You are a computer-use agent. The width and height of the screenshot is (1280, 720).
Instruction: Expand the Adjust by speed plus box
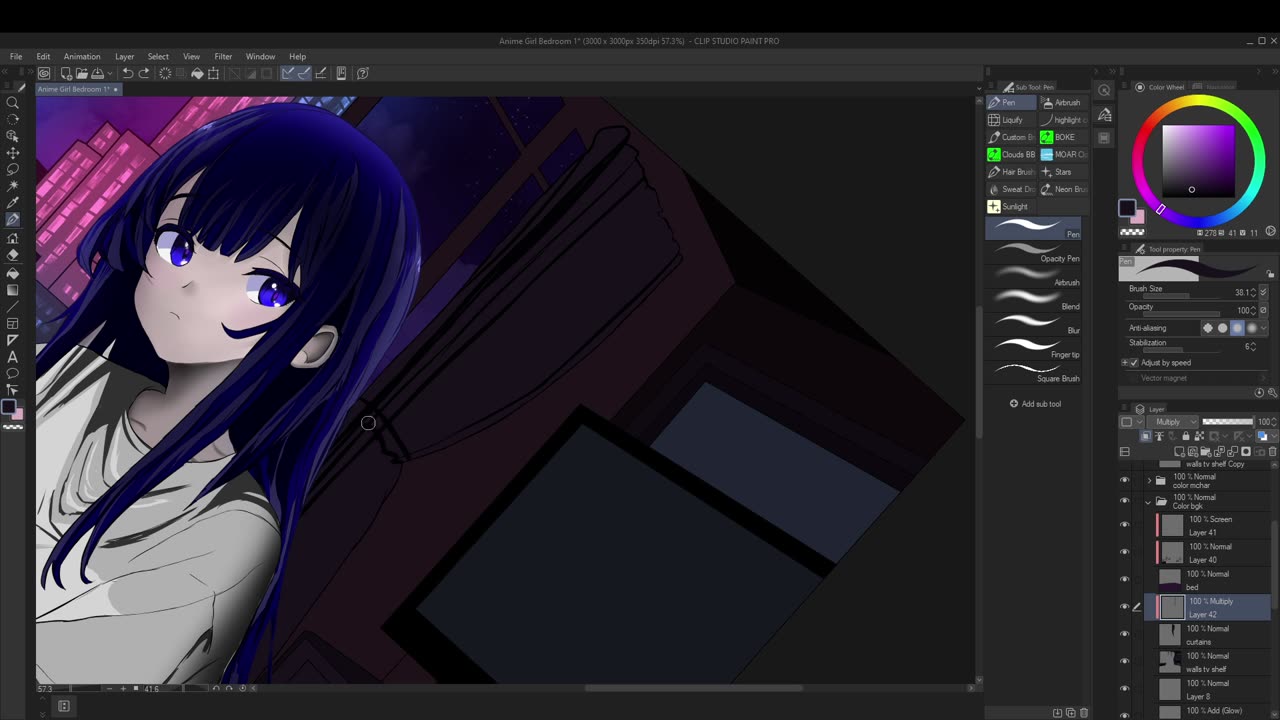[1124, 363]
